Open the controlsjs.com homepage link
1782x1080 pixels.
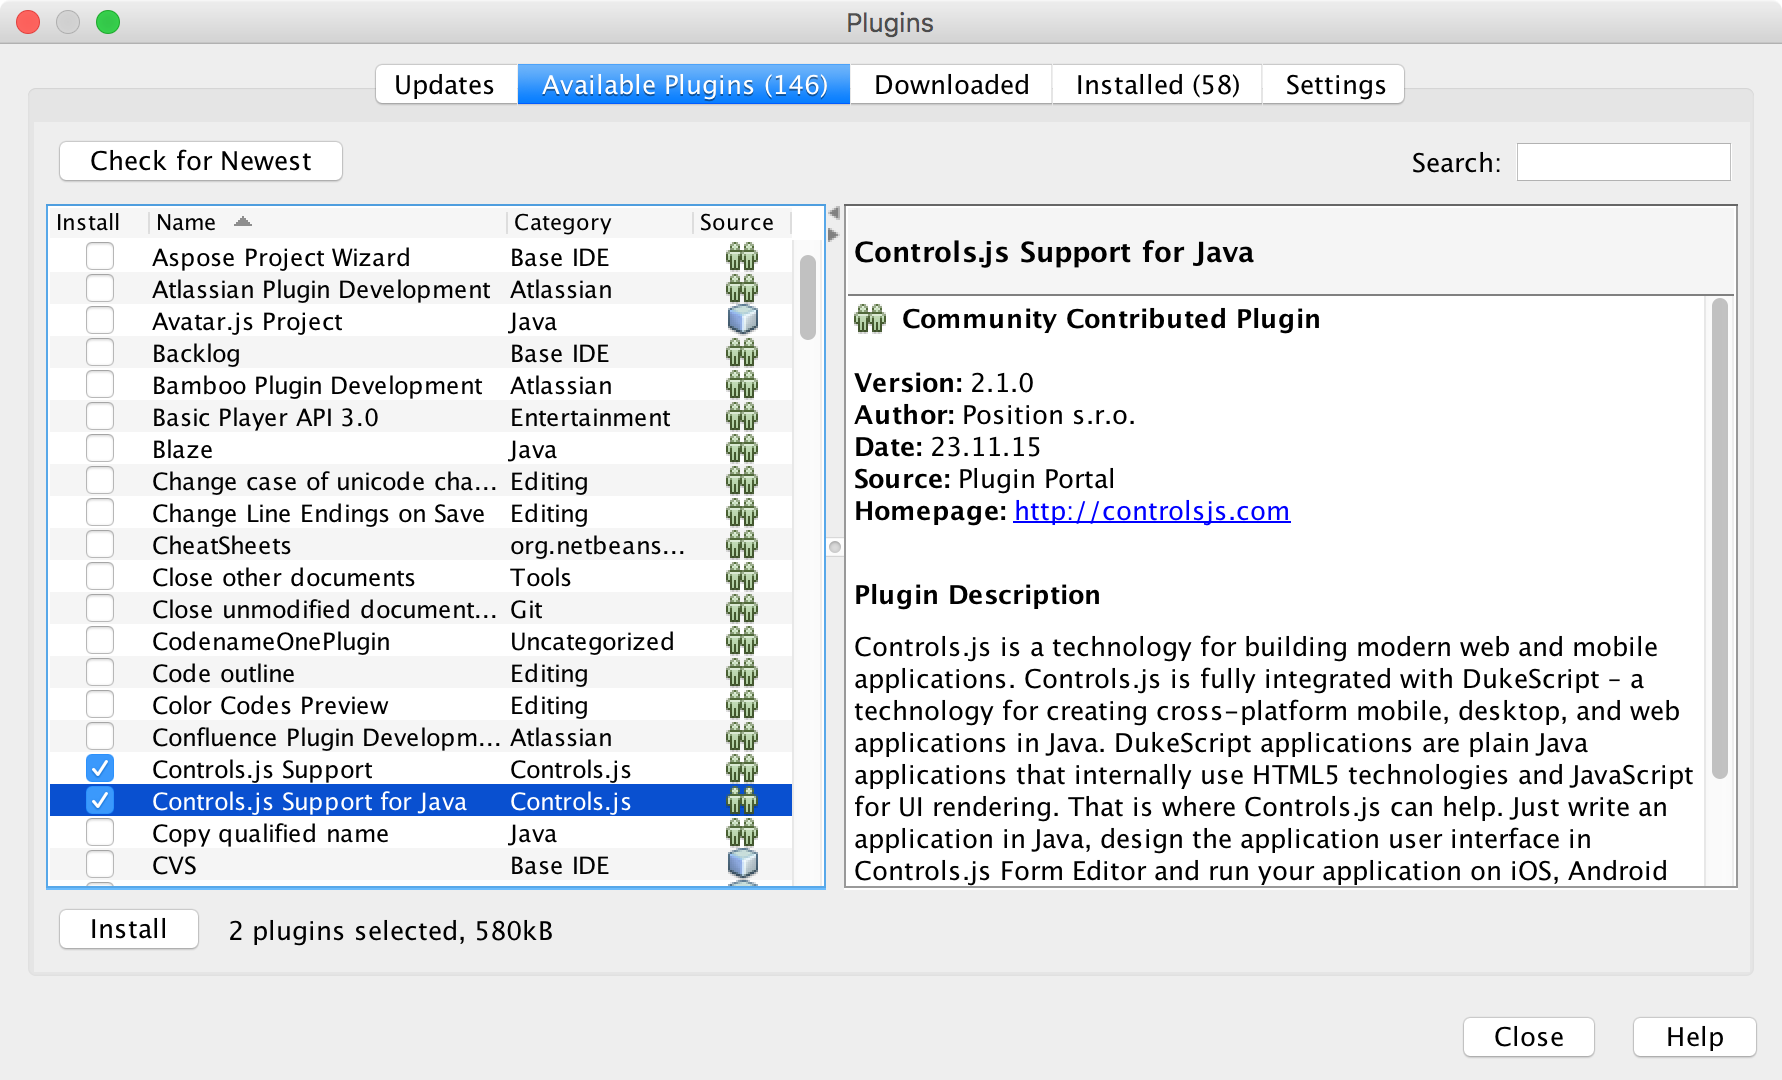coord(1151,511)
